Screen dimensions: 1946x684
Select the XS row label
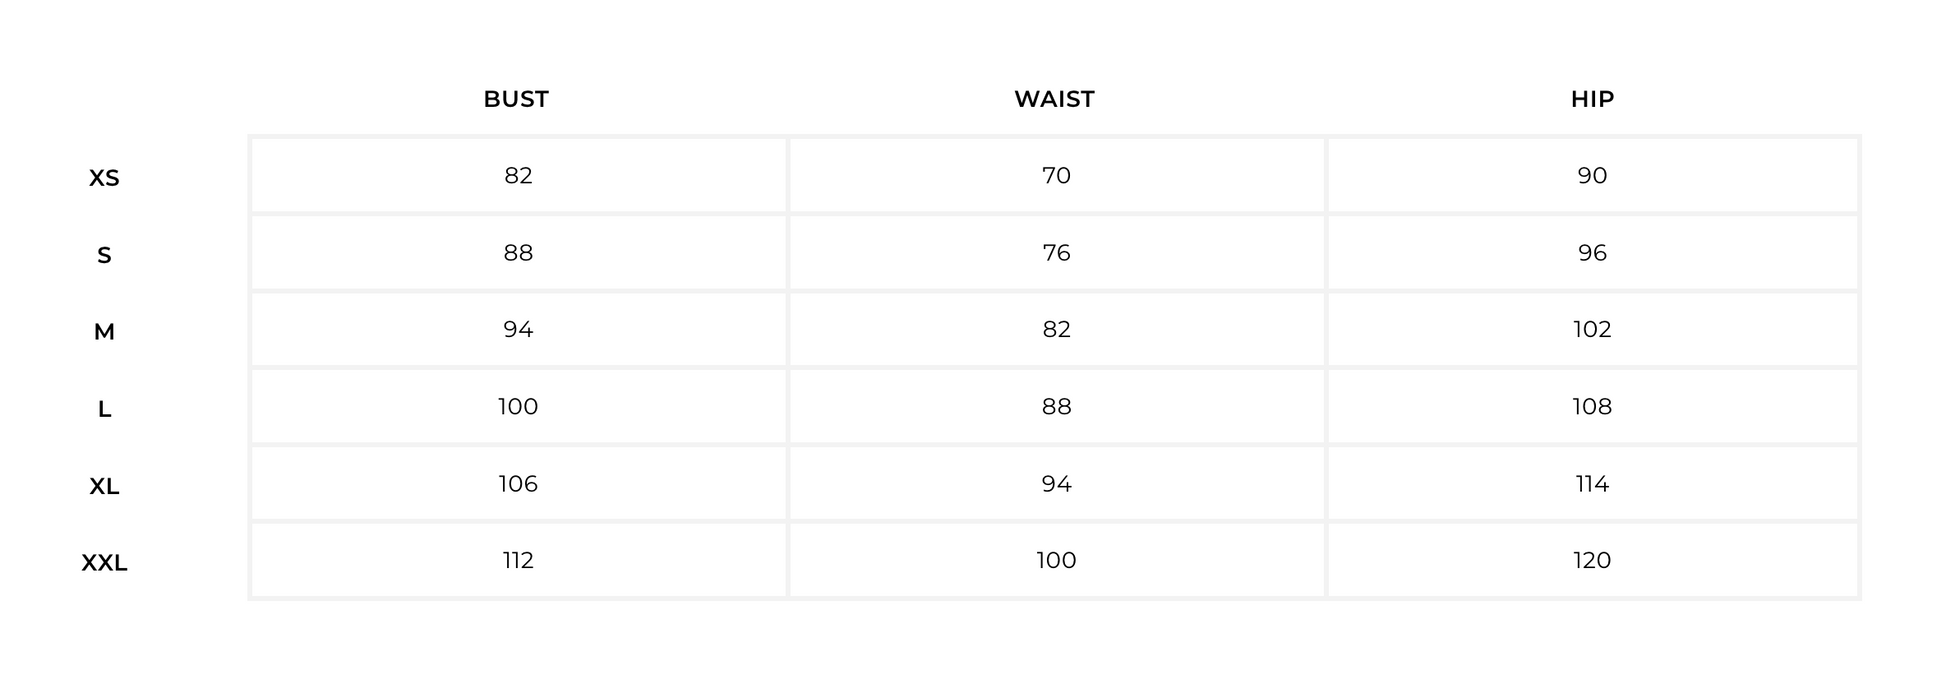point(104,178)
